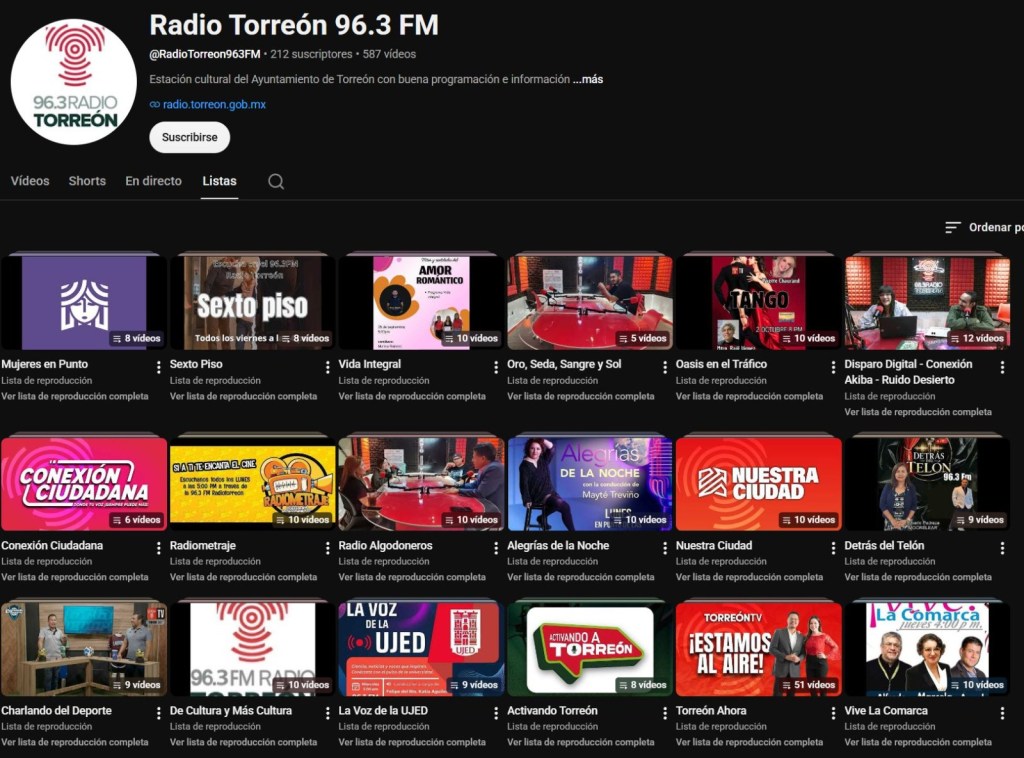Open three-dot menu for Torreón Ahora
Viewport: 1024px width, 758px height.
pyautogui.click(x=833, y=714)
